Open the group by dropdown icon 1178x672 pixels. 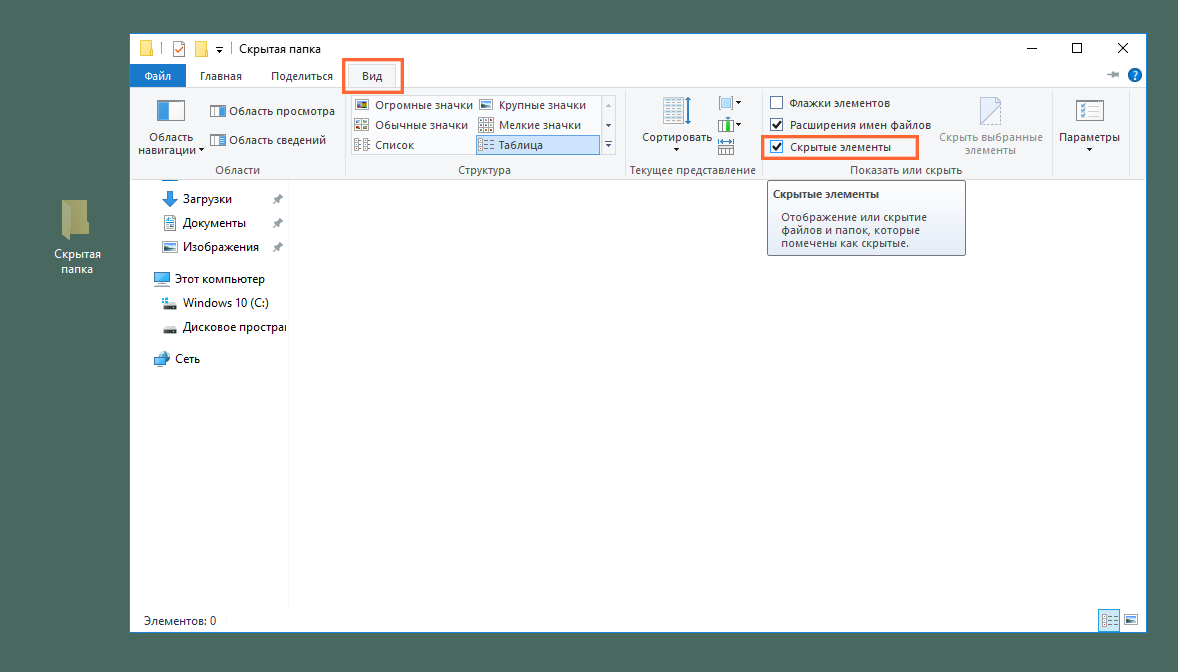[x=729, y=103]
